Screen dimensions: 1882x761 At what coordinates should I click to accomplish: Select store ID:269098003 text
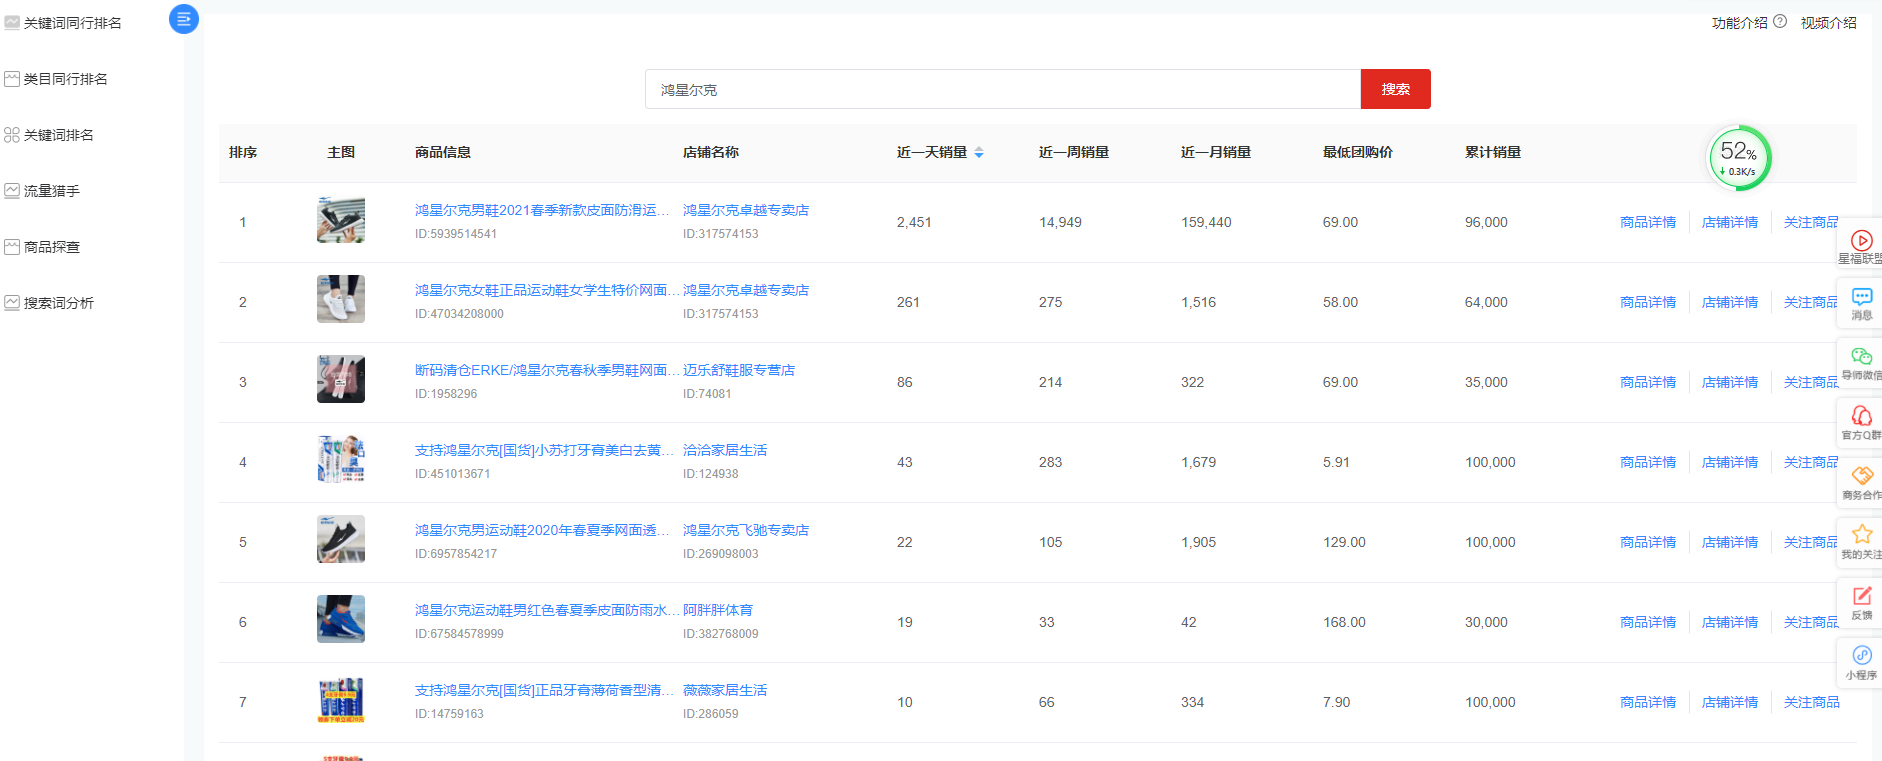point(721,554)
